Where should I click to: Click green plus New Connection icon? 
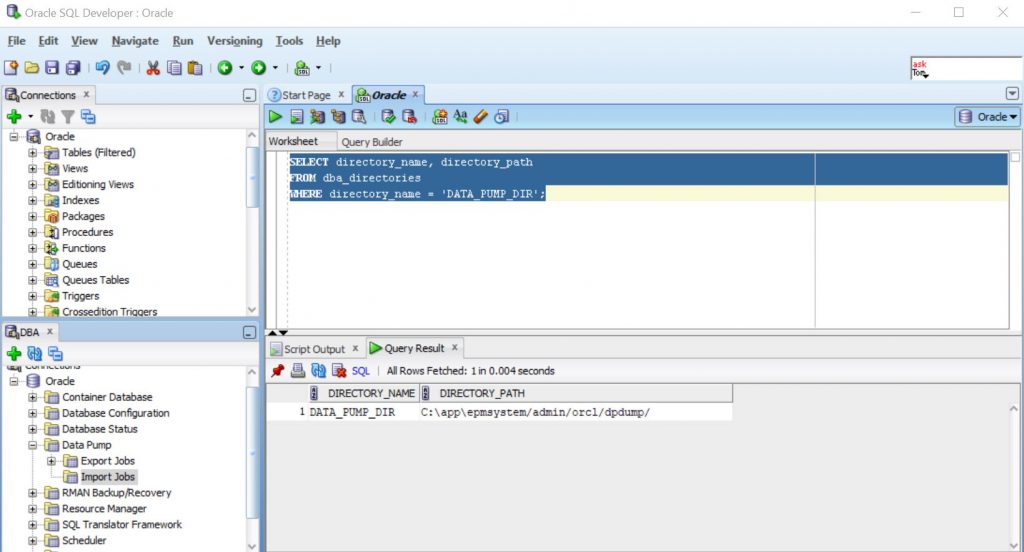point(14,117)
